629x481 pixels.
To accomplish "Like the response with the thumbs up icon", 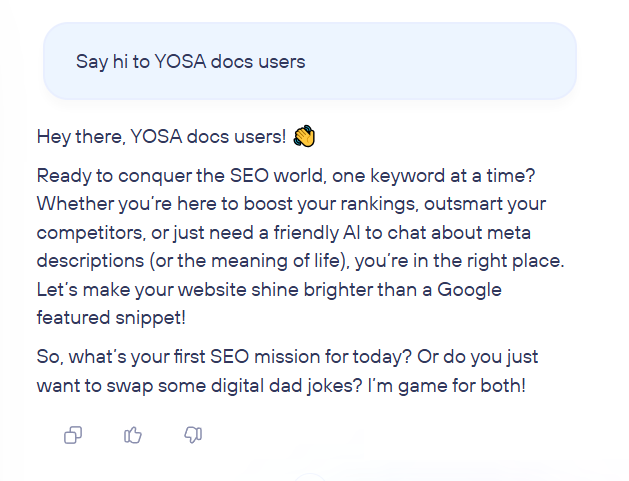I will tap(133, 434).
